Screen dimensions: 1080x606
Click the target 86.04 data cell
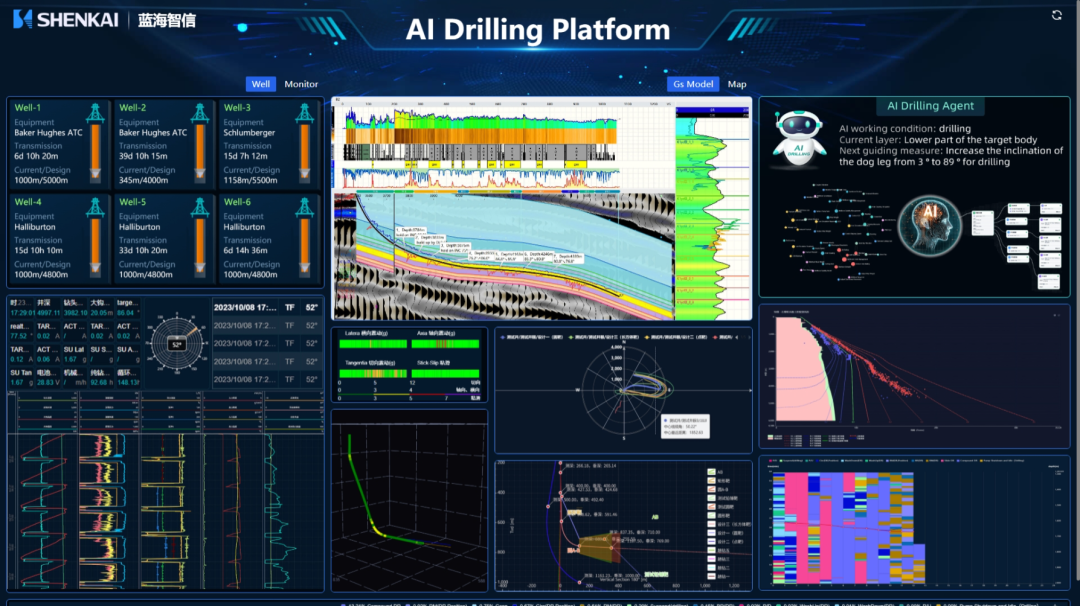click(127, 308)
